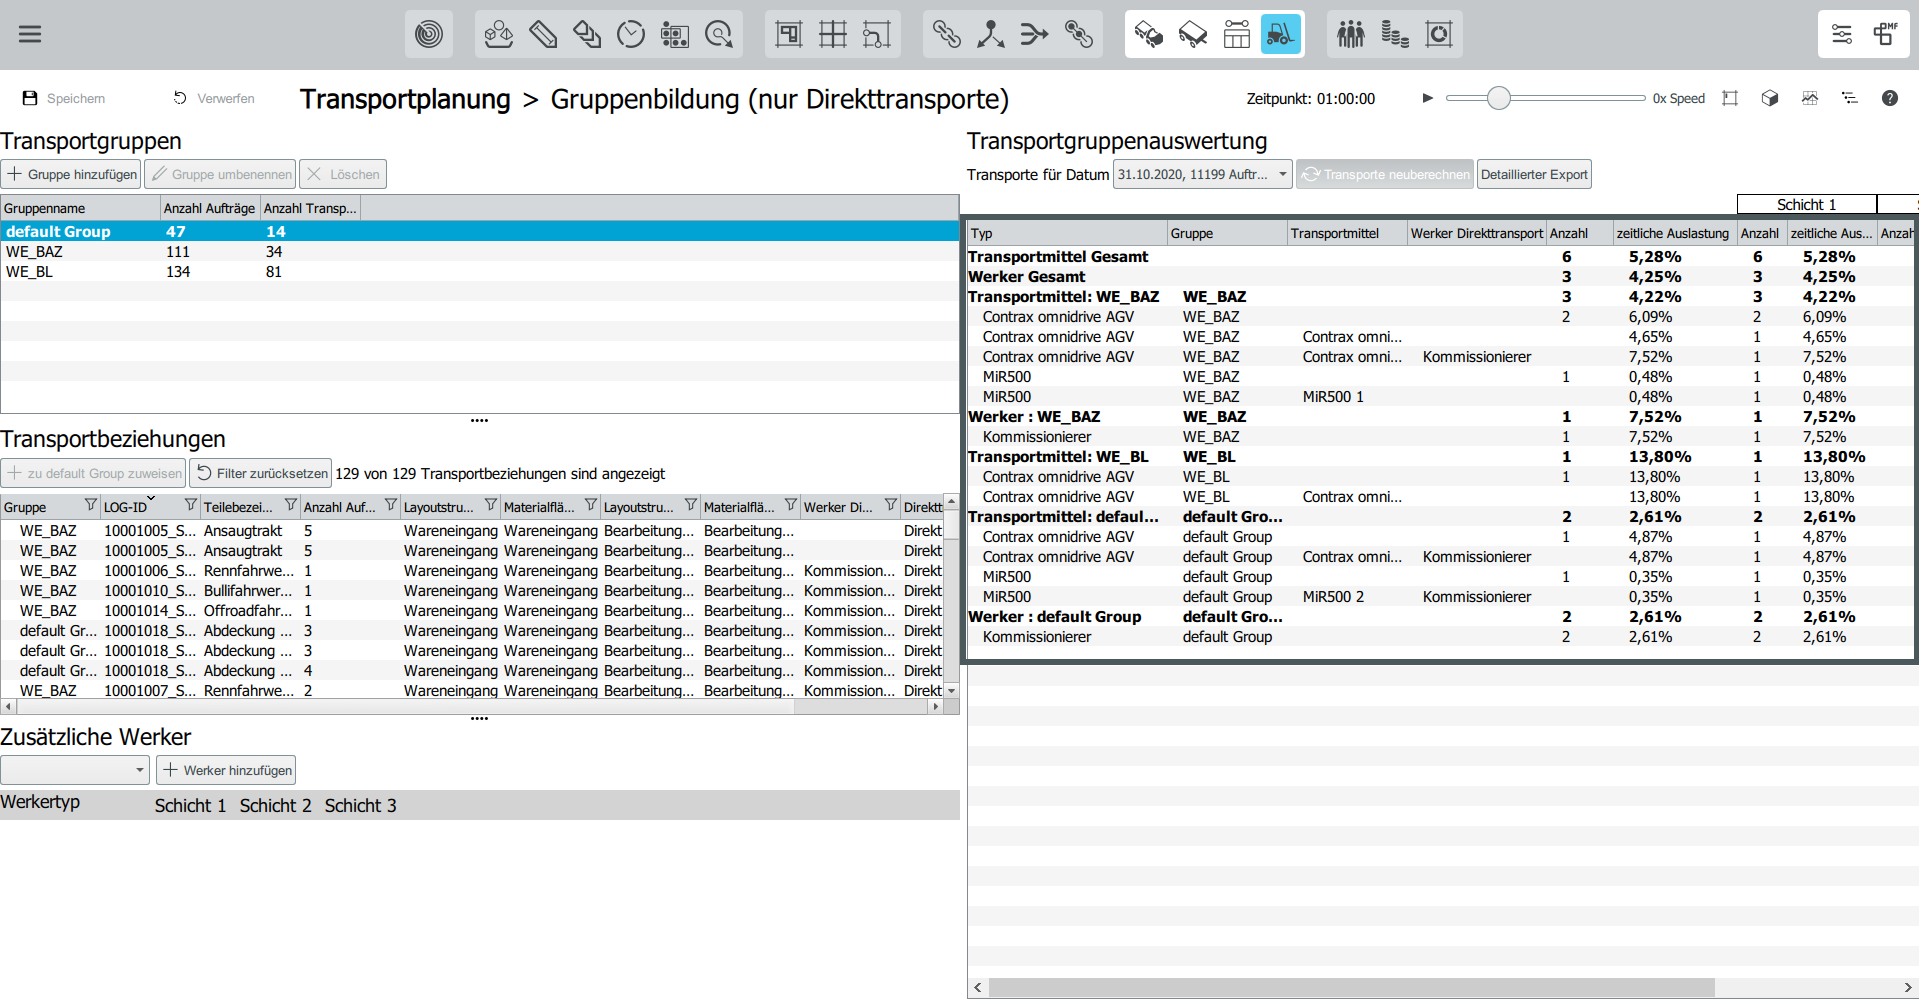
Task: Open the workers group people icon
Action: pyautogui.click(x=1351, y=35)
